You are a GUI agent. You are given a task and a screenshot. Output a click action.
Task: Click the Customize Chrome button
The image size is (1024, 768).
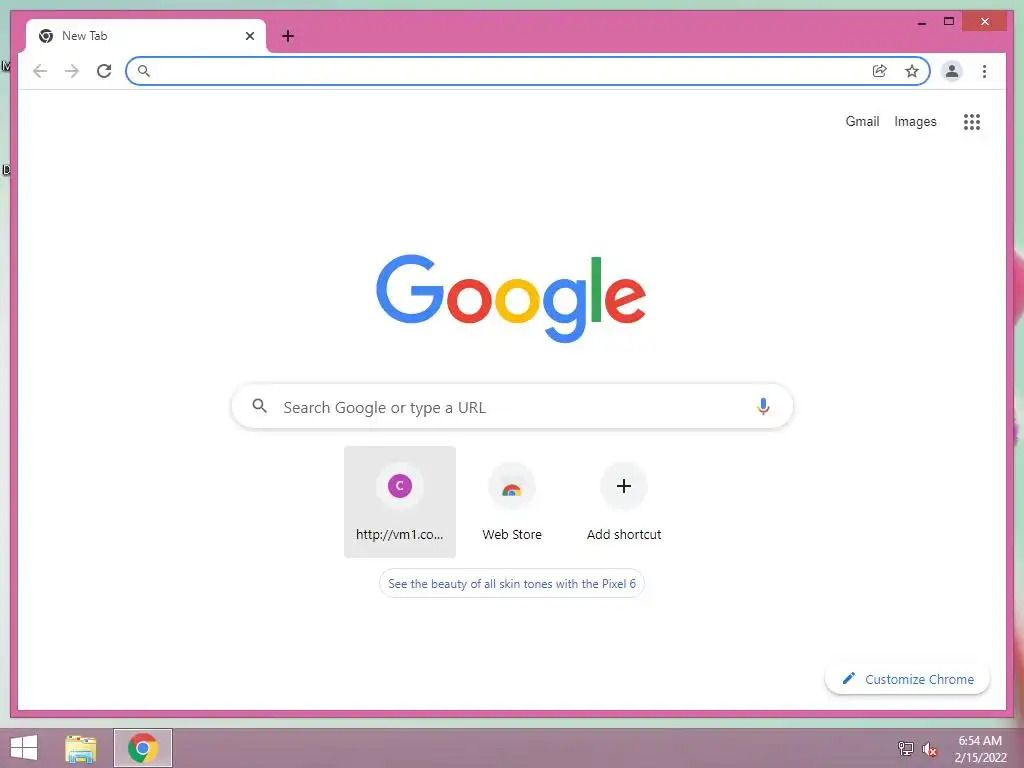907,679
